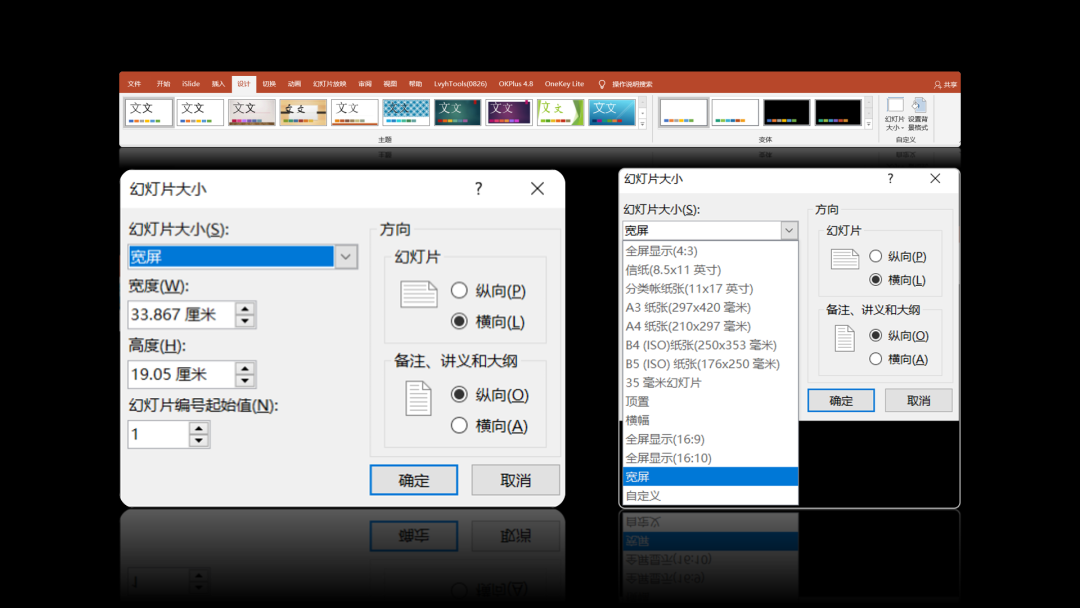This screenshot has width=1080, height=608.
Task: Click the help question mark in left dialog
Action: coord(478,189)
